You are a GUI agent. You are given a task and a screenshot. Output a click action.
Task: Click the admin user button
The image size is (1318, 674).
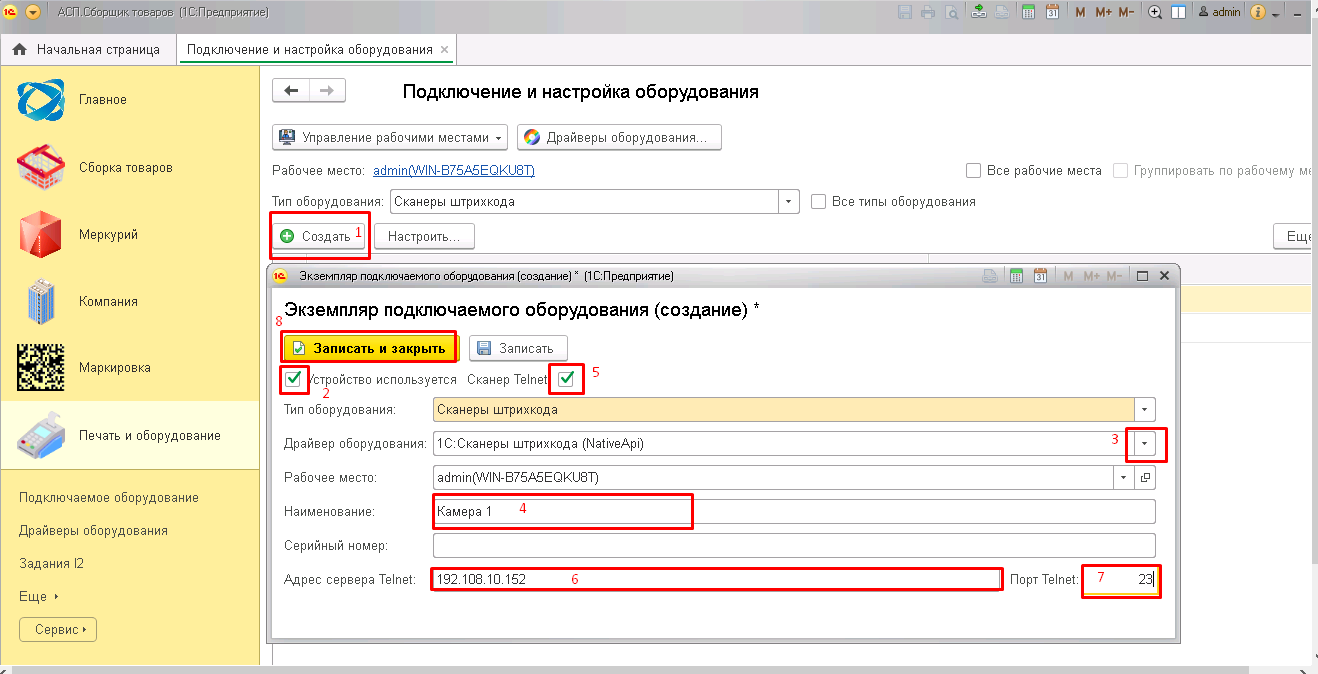pyautogui.click(x=1219, y=12)
